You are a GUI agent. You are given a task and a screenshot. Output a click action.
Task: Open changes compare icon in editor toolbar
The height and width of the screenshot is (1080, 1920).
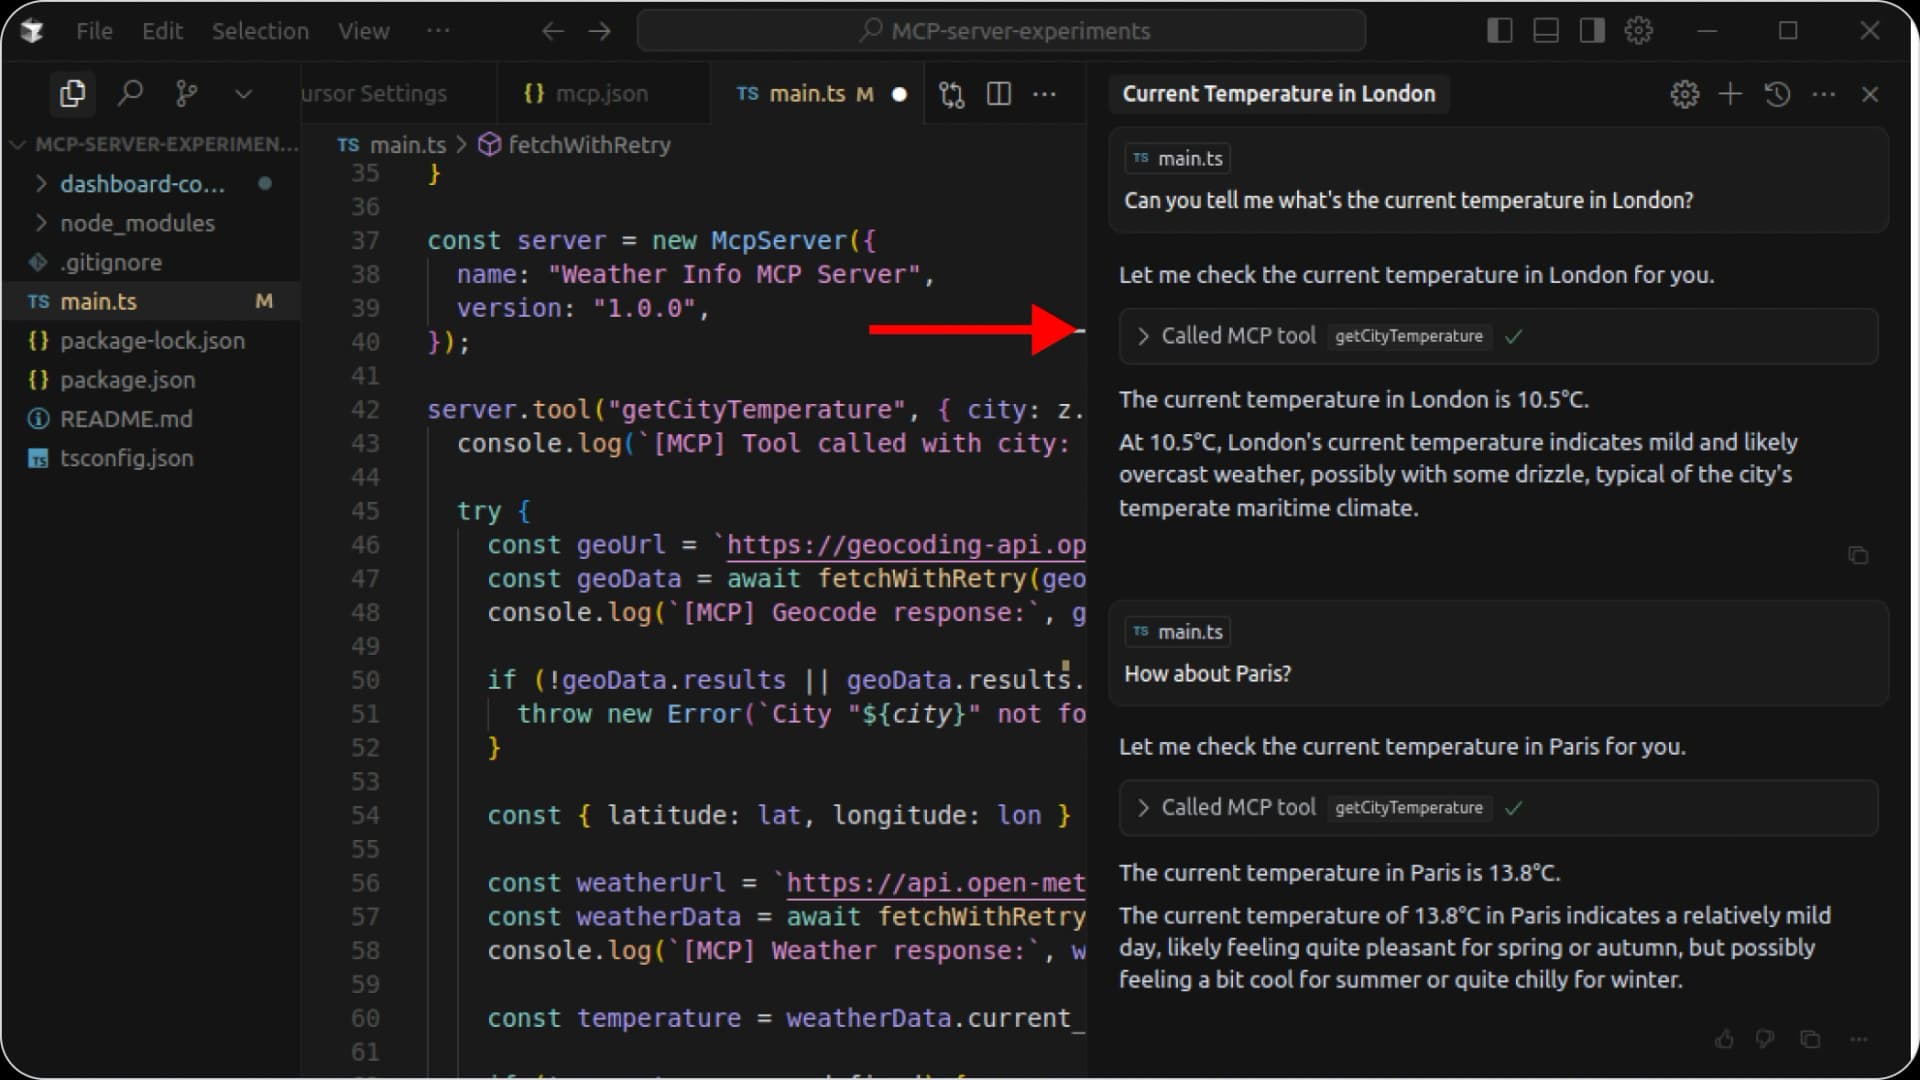point(952,94)
